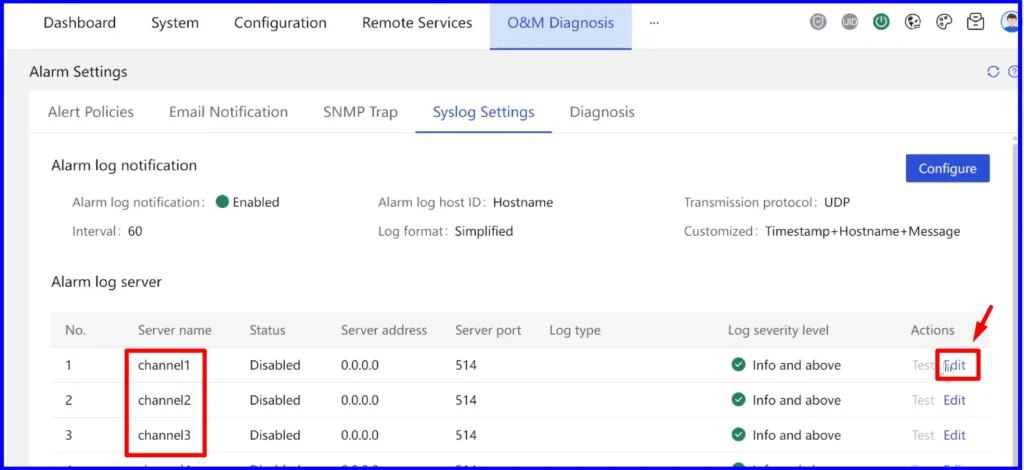Click the channel1 severity green check icon
The image size is (1024, 470).
(739, 365)
